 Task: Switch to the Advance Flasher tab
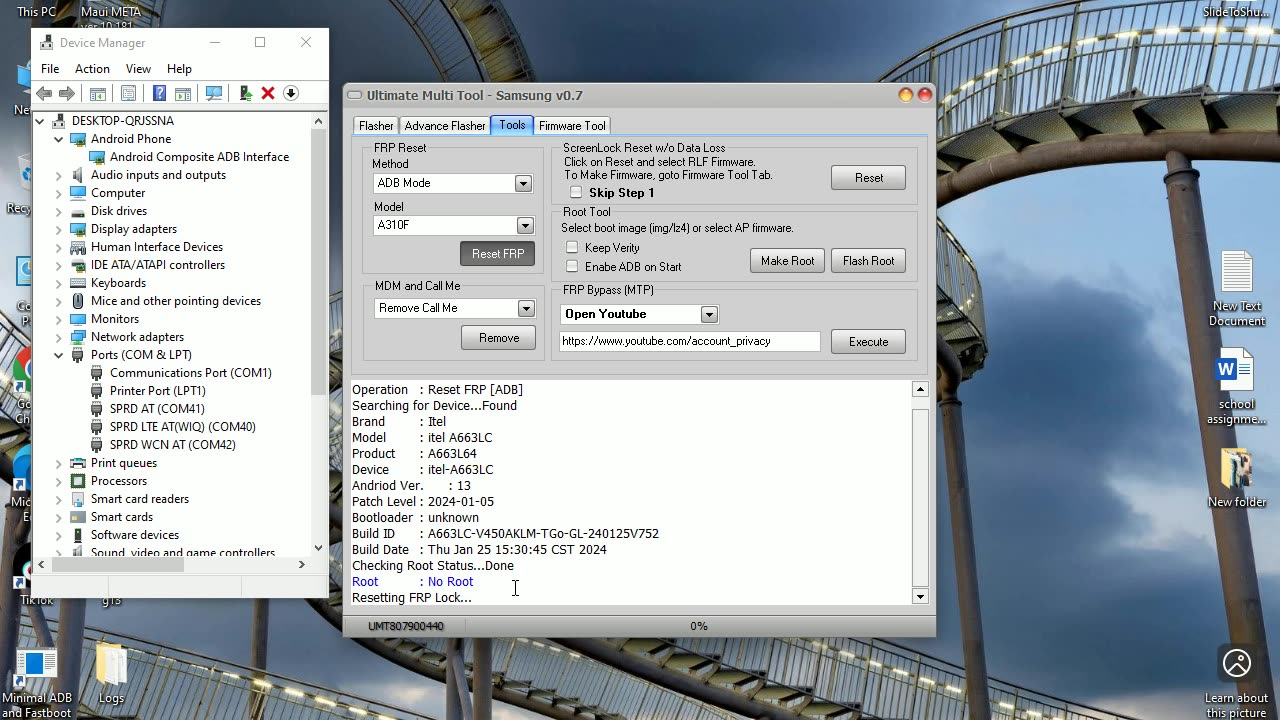(445, 126)
